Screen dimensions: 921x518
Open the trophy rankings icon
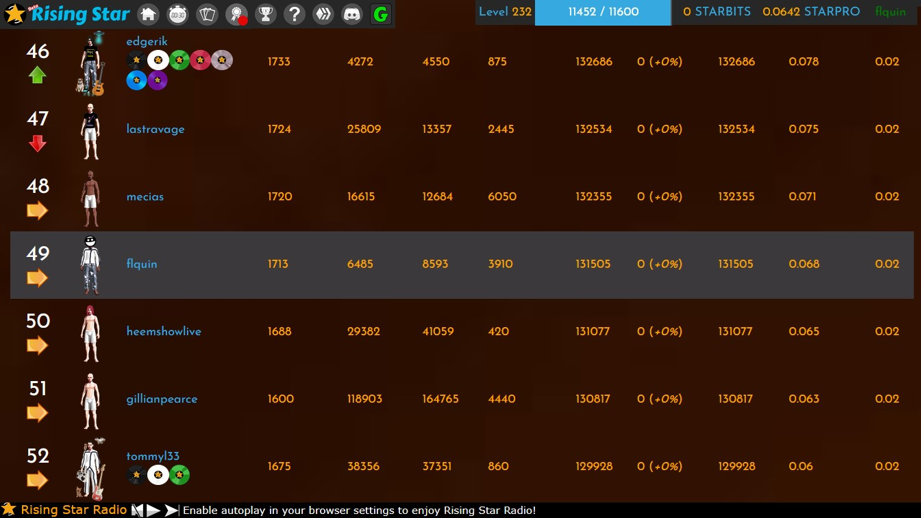(265, 14)
